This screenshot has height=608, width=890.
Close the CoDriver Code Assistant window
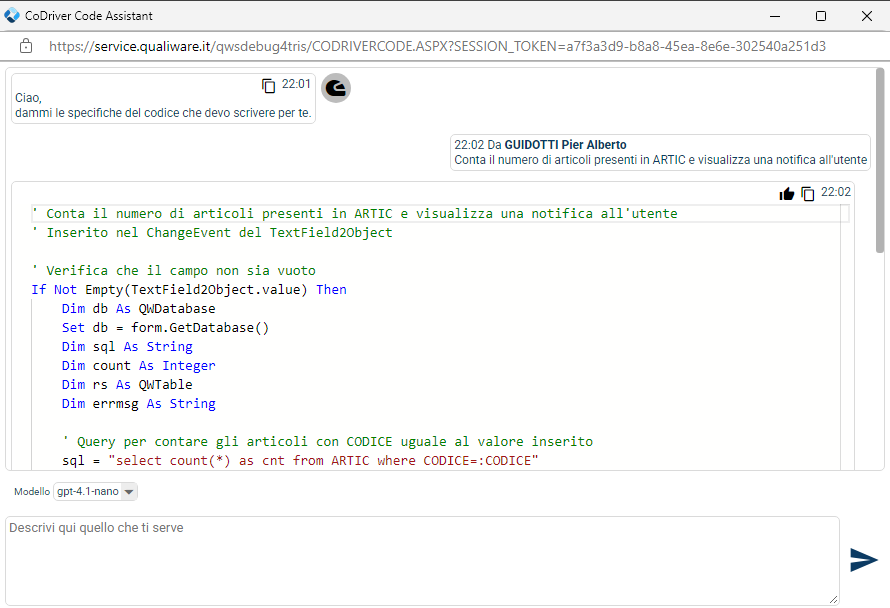866,16
